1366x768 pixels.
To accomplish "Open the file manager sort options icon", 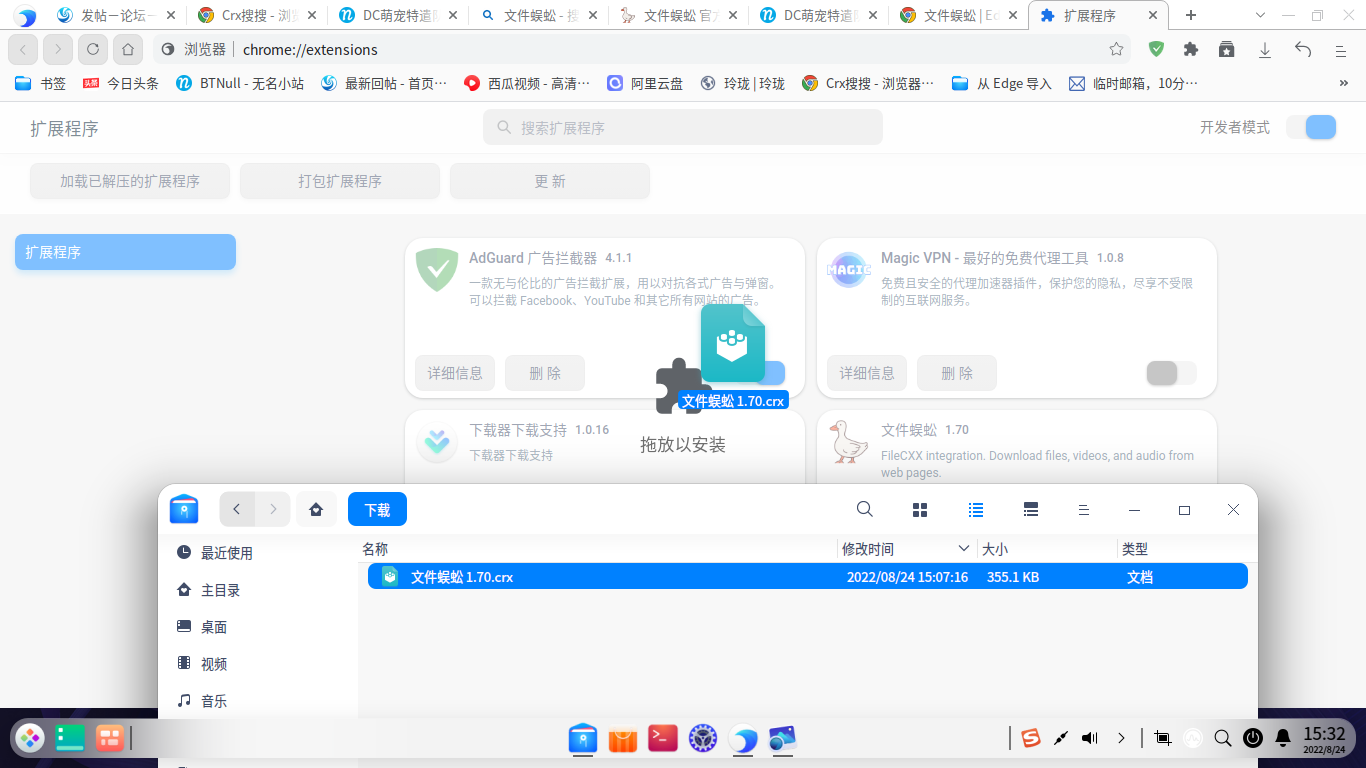I will pyautogui.click(x=1083, y=509).
